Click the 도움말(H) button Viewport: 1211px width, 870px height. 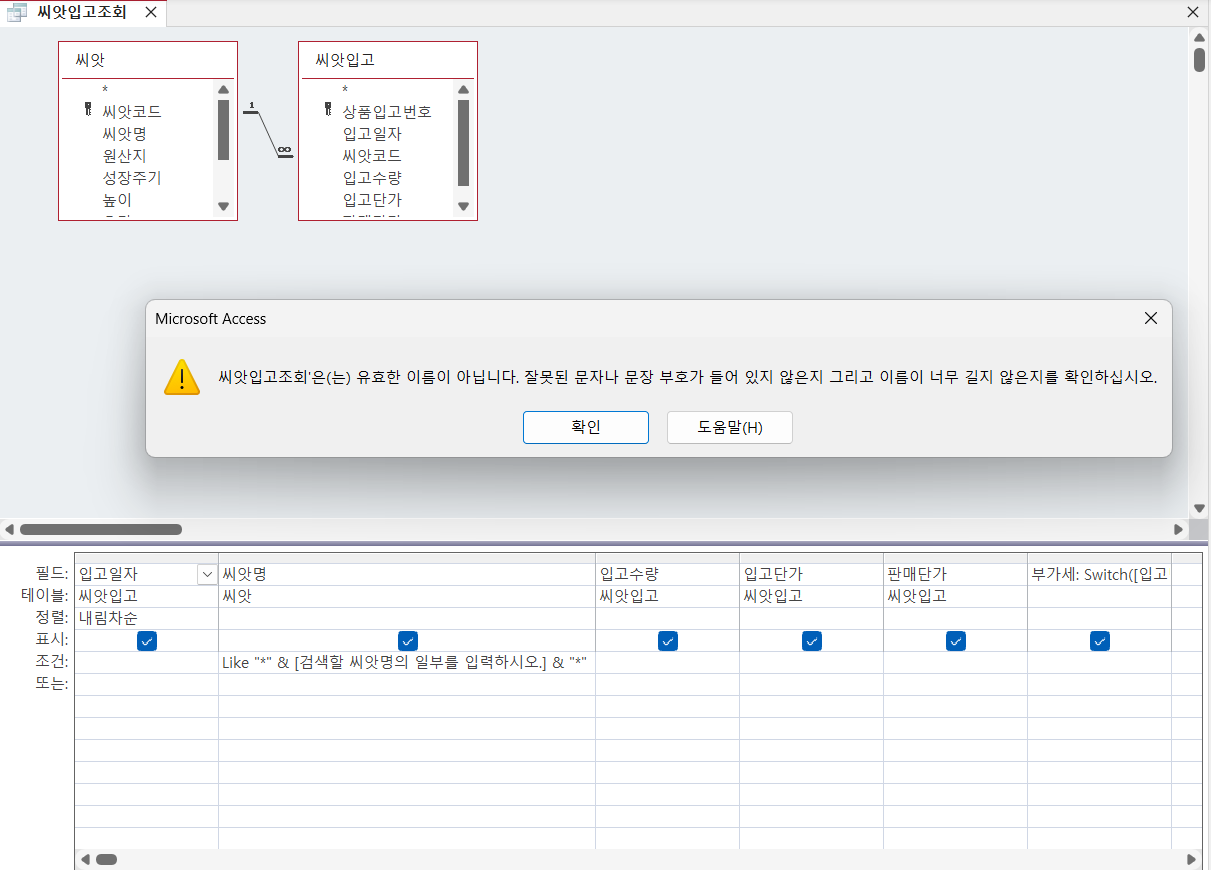(729, 427)
